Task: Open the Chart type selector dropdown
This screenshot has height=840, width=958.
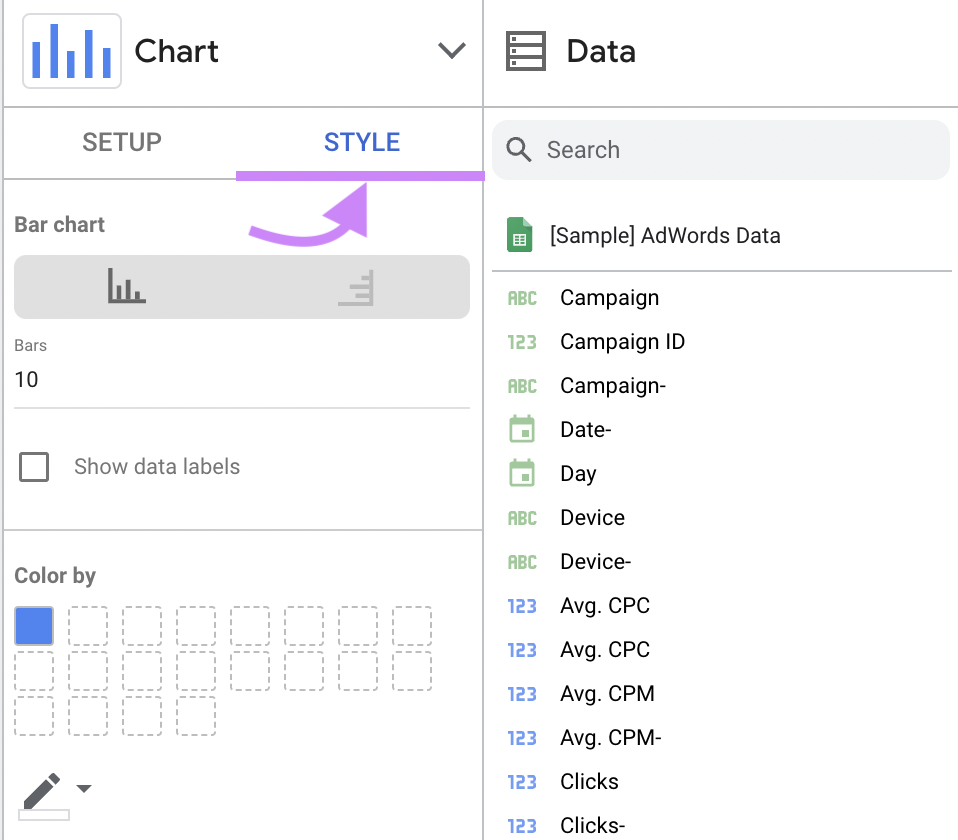Action: click(x=451, y=50)
